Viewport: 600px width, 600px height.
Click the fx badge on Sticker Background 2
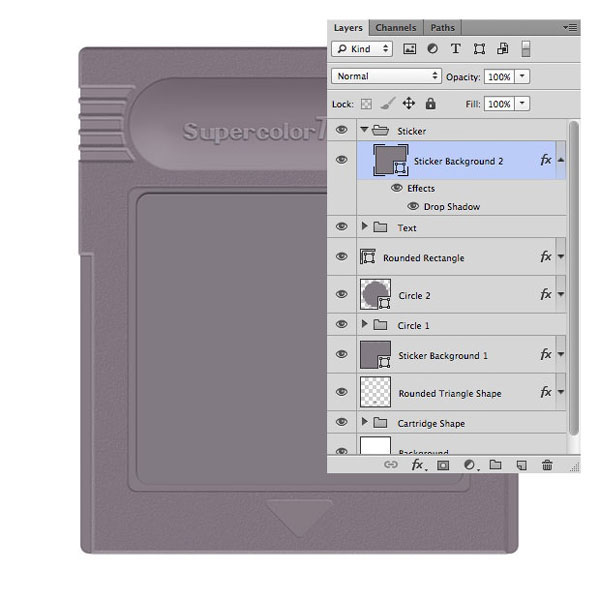click(546, 160)
